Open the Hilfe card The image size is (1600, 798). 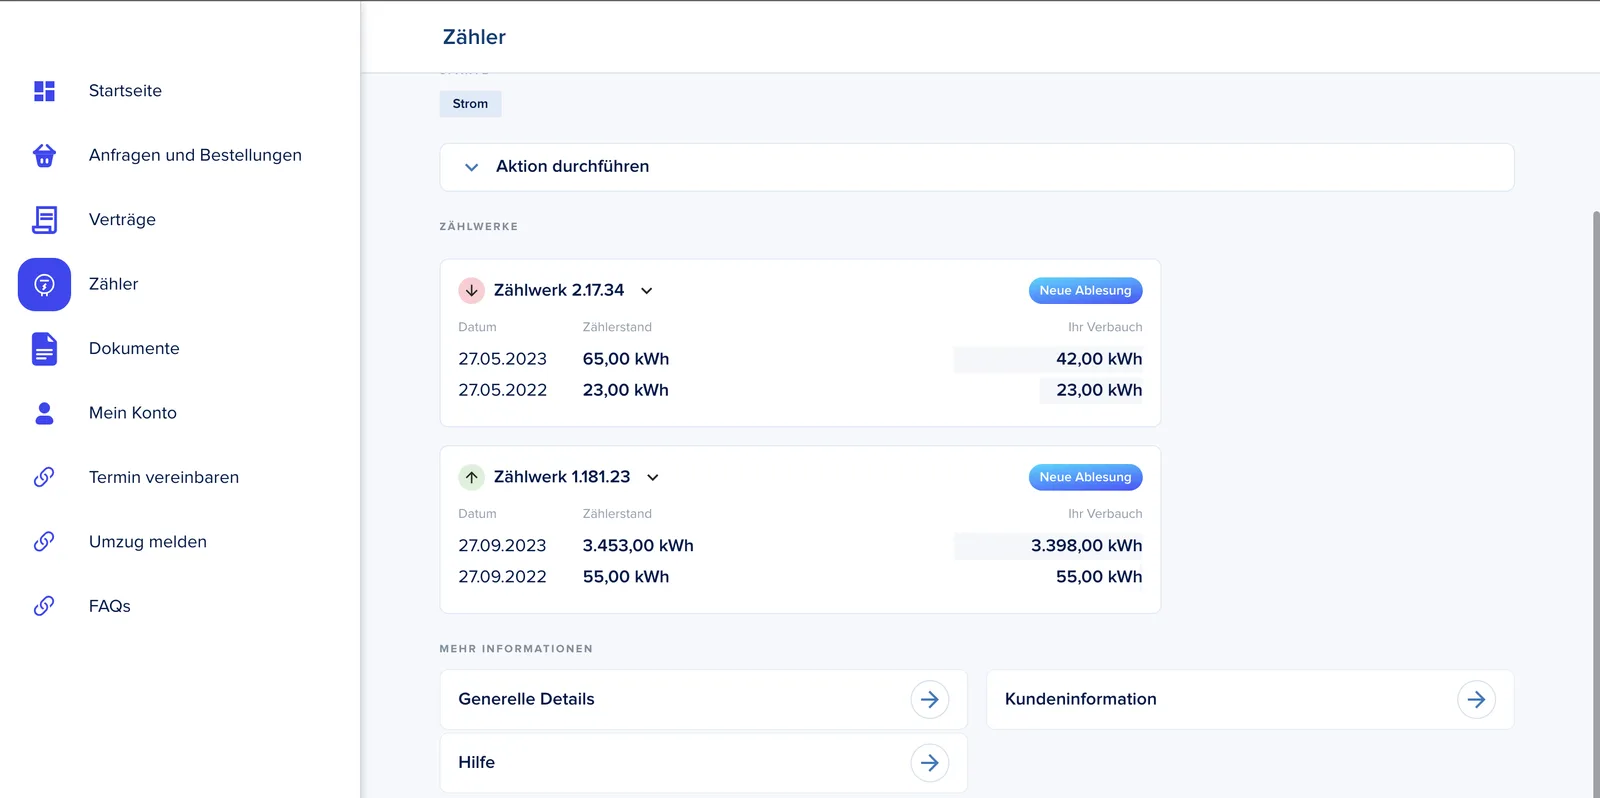(x=703, y=763)
